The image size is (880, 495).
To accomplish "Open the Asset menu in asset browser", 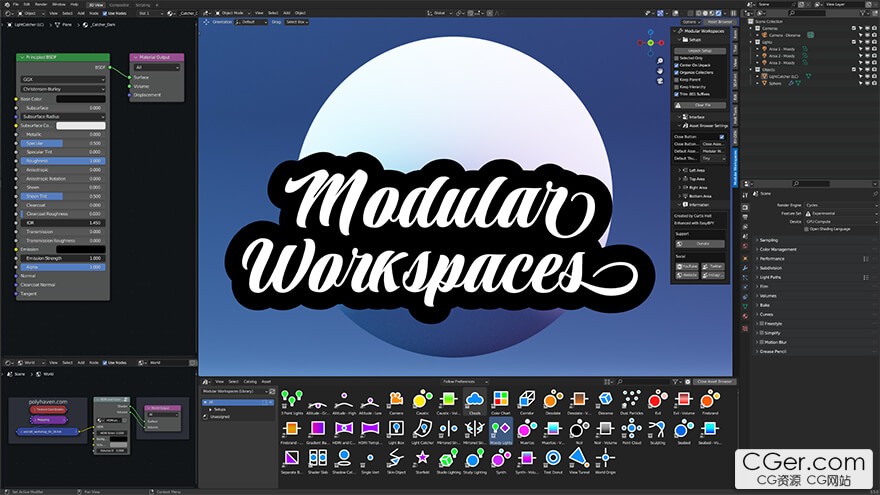I will pos(266,382).
